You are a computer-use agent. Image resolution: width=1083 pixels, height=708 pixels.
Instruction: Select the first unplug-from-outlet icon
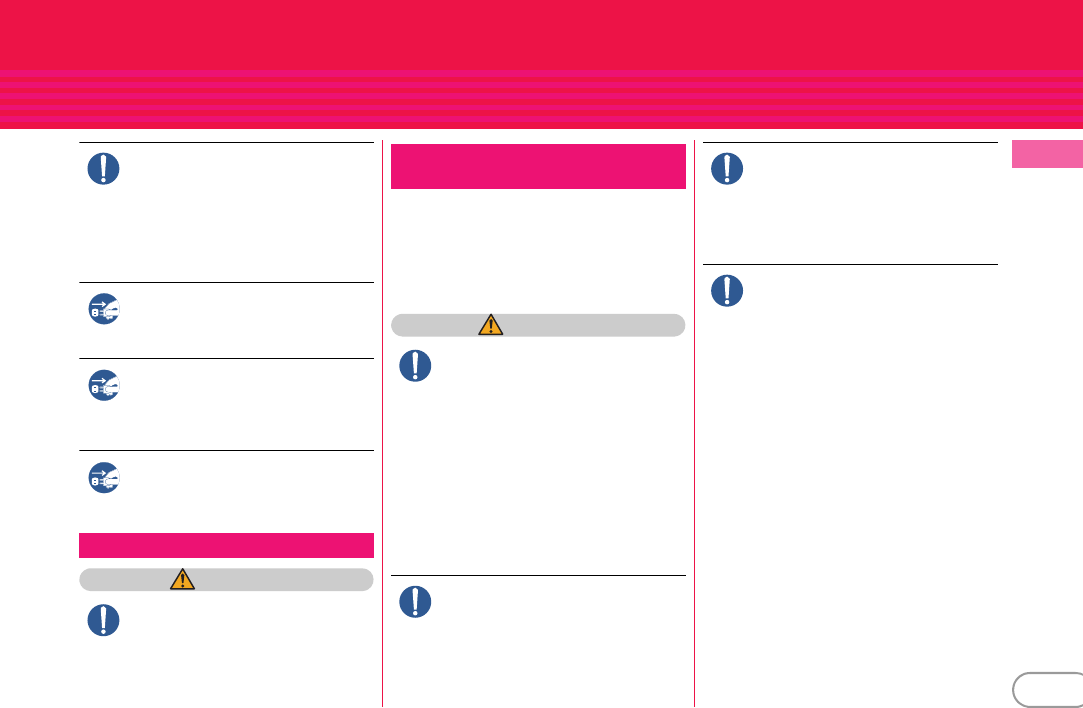[104, 309]
